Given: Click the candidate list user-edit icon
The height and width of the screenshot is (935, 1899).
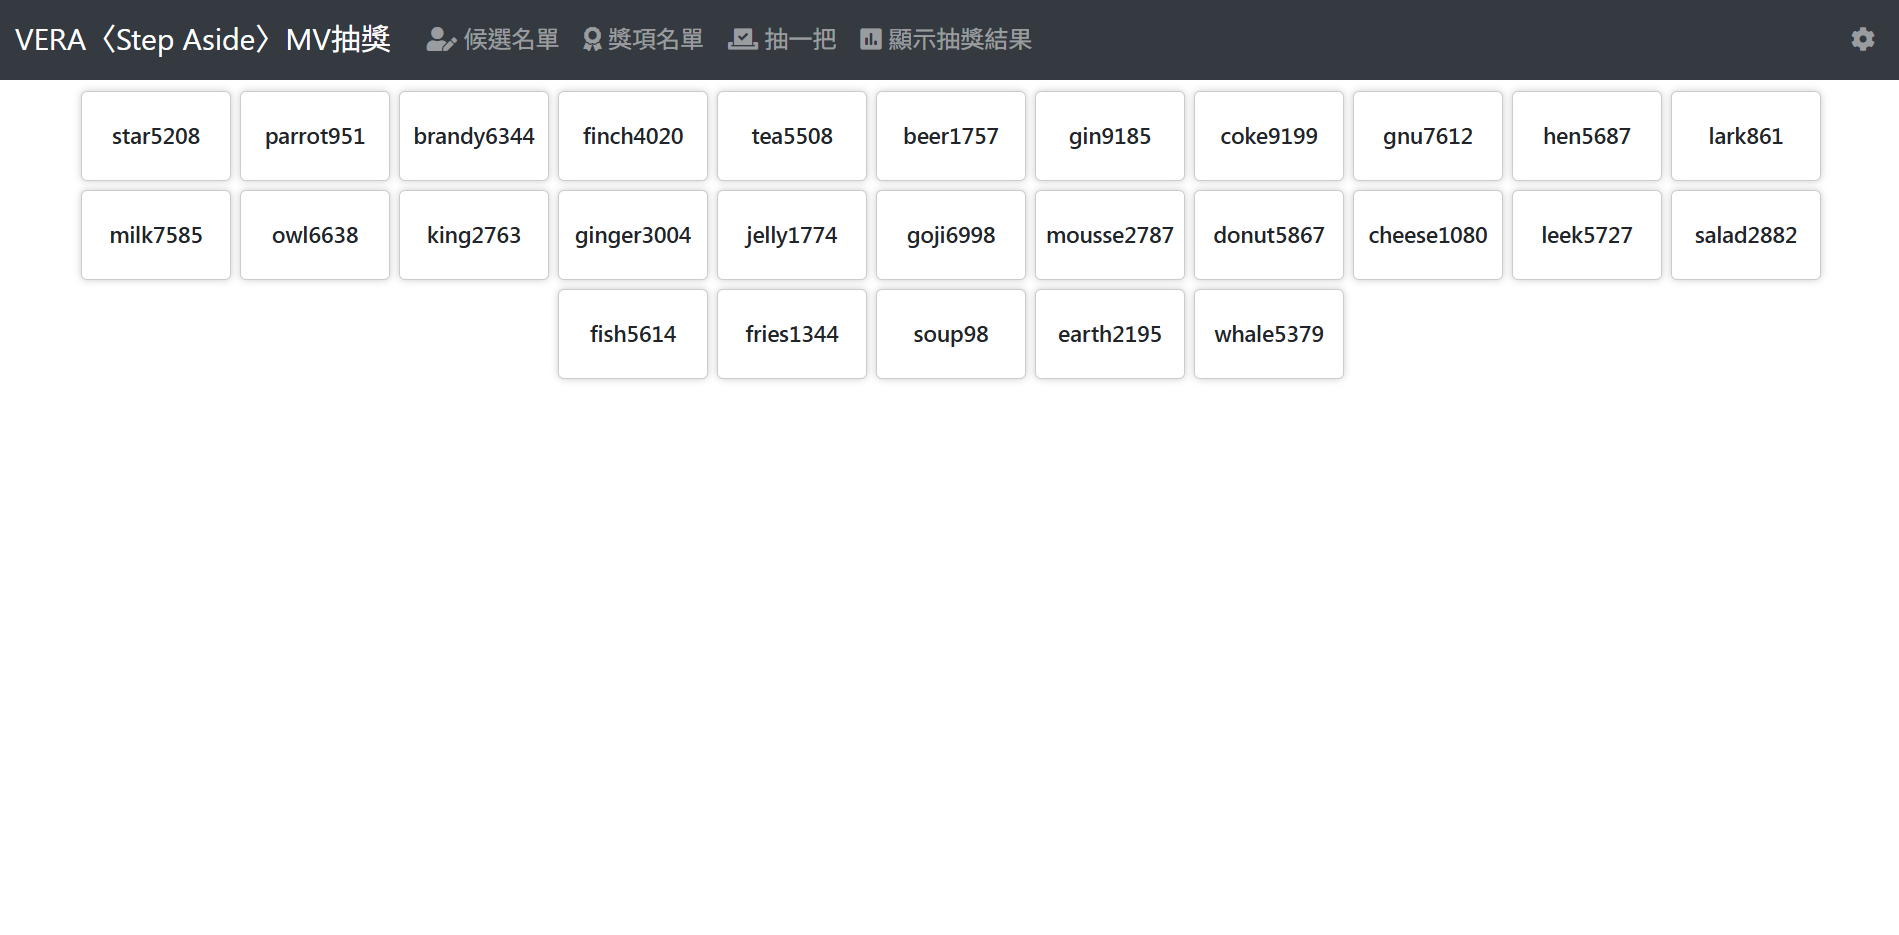Looking at the screenshot, I should click(441, 39).
